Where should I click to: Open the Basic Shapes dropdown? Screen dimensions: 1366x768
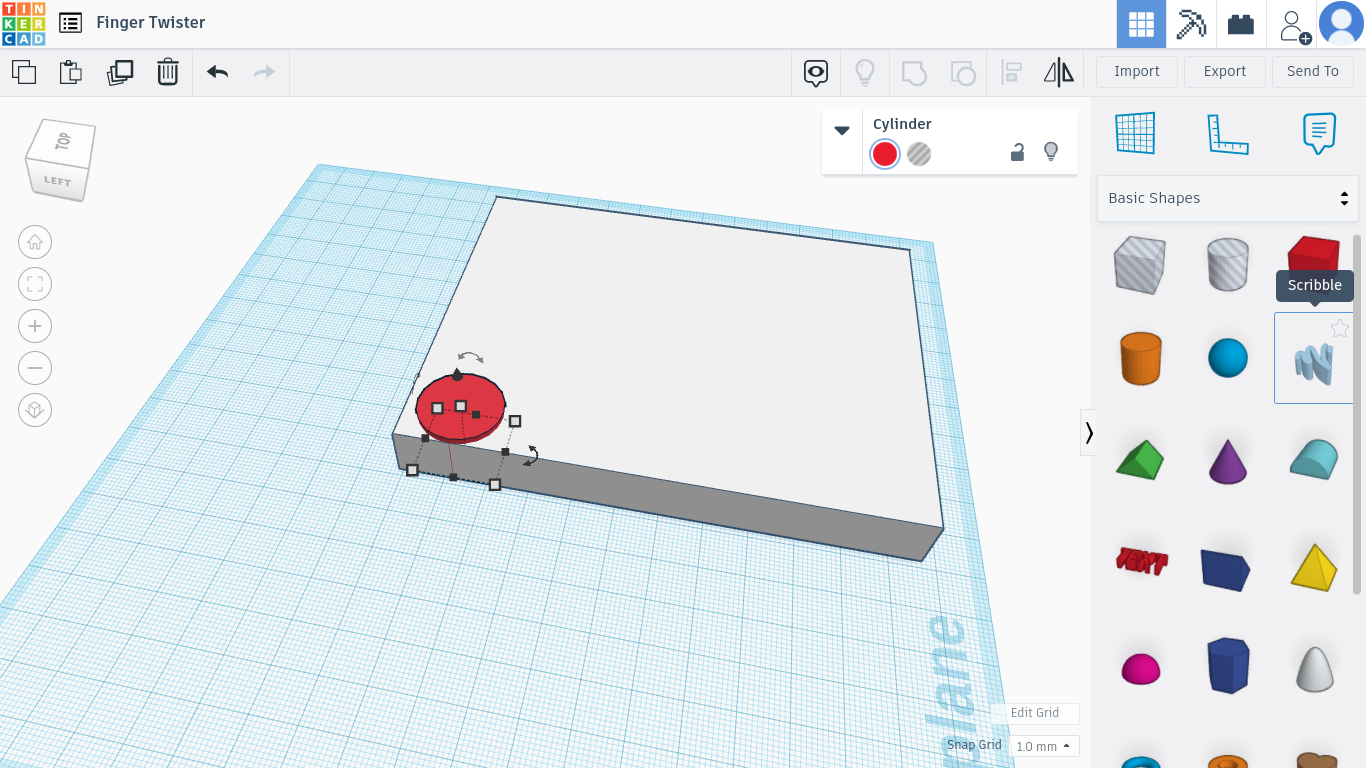click(1228, 198)
